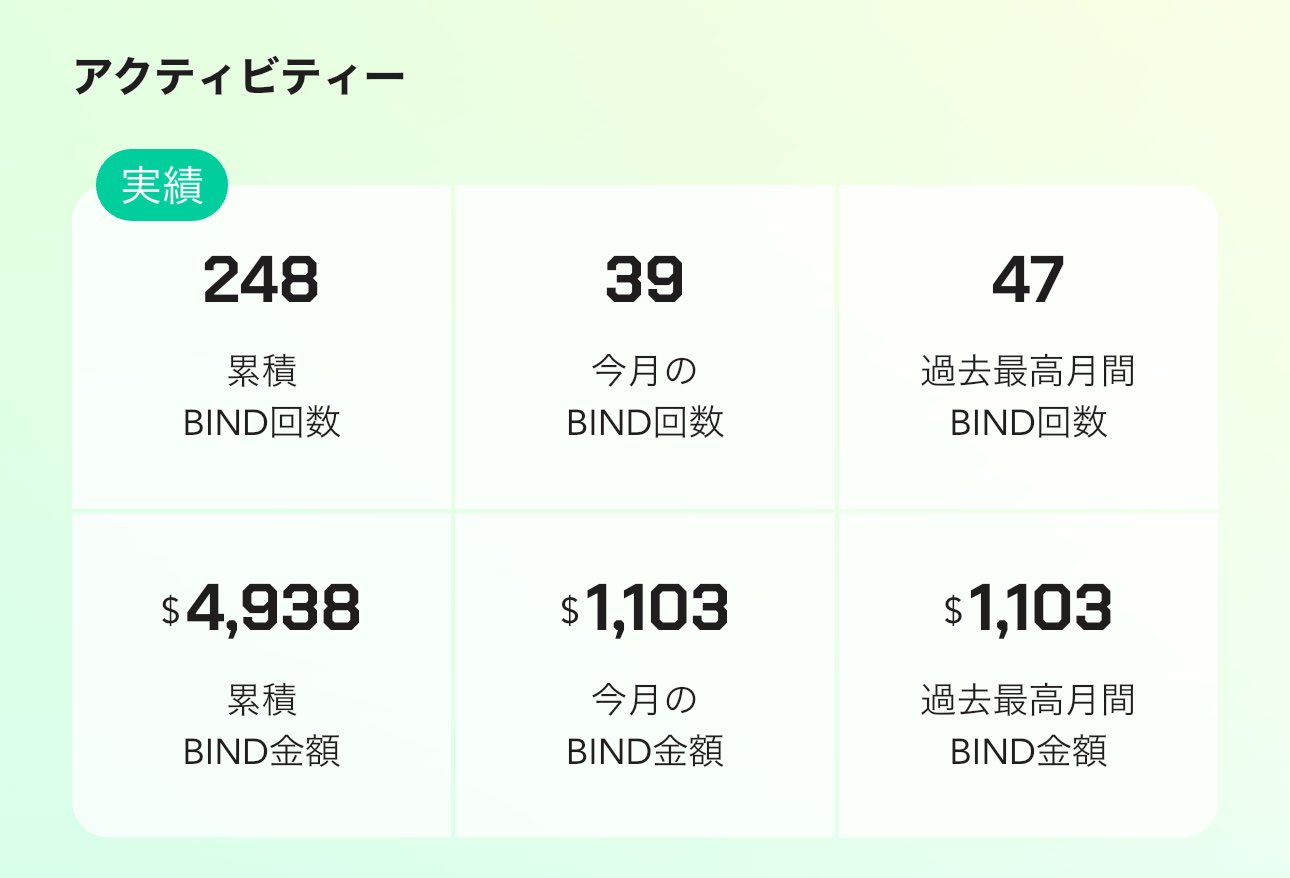Click the 累積 text under 4,938
Screen dimensions: 1290x878
click(262, 700)
